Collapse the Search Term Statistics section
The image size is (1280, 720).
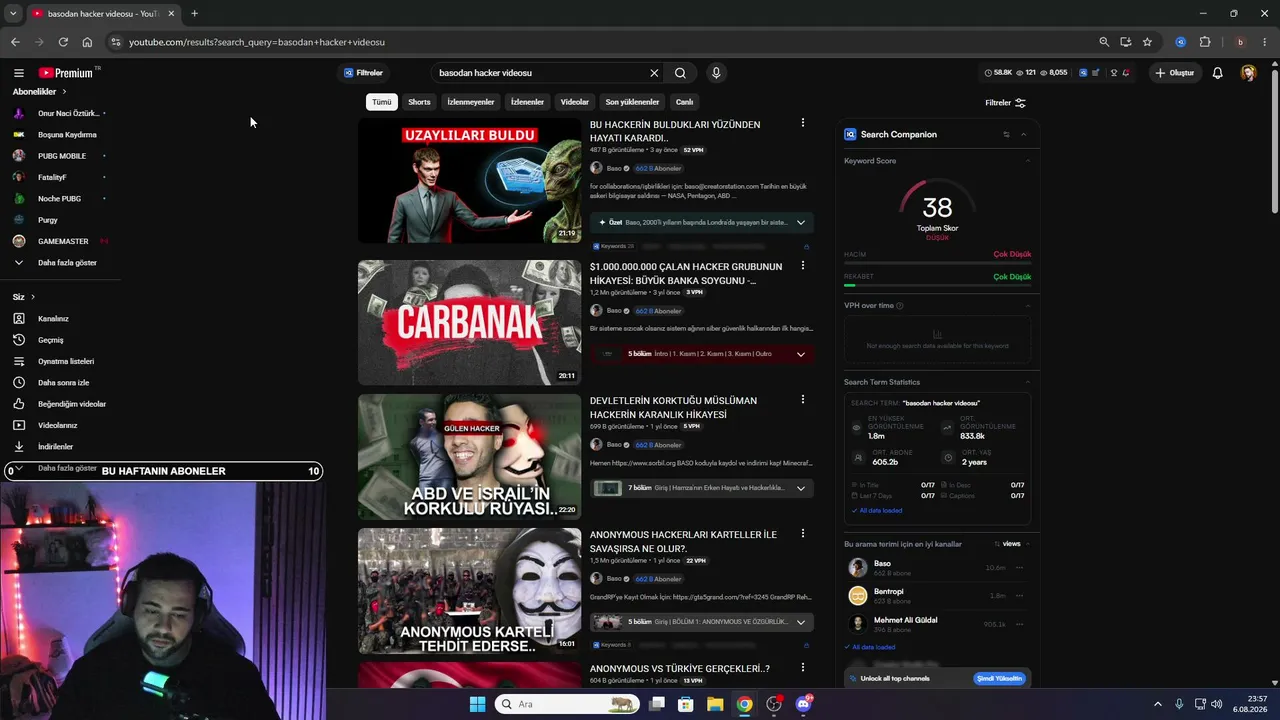(1028, 382)
